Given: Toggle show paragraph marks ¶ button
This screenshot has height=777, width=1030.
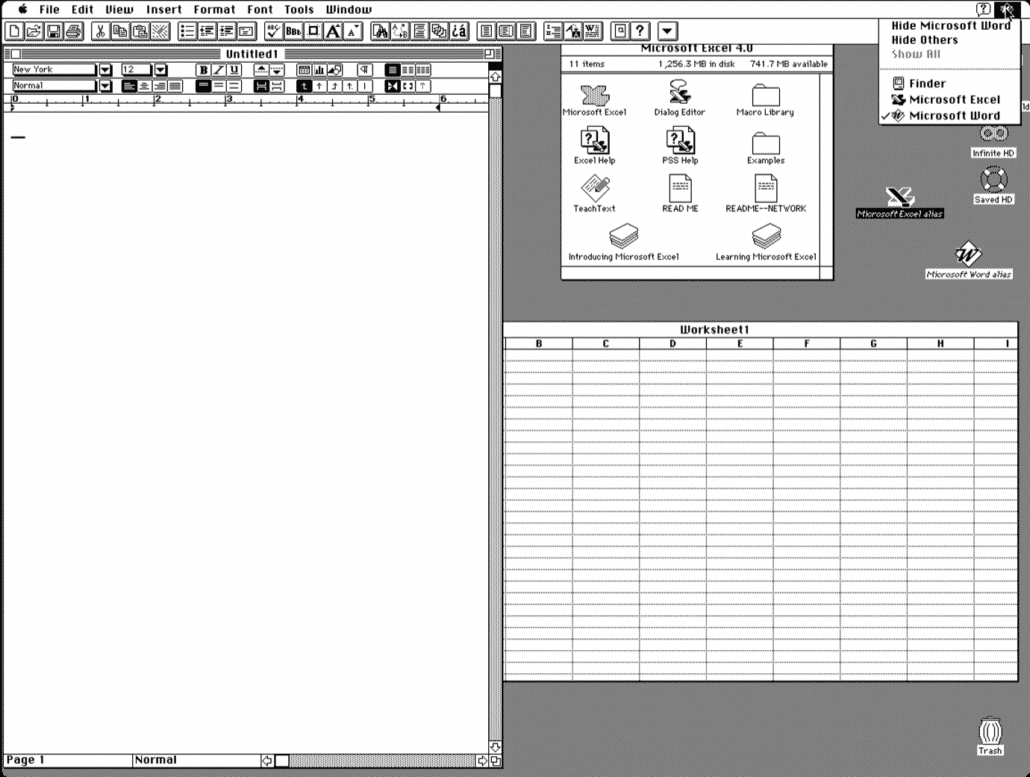Looking at the screenshot, I should pyautogui.click(x=365, y=70).
